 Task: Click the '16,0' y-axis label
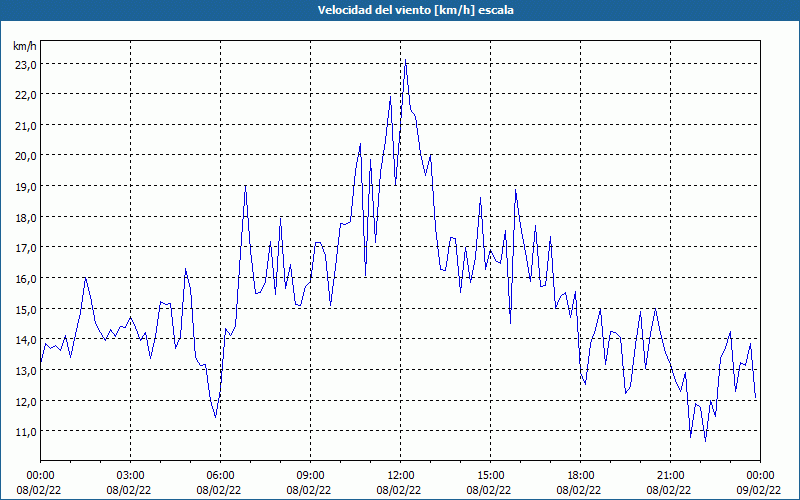[26, 279]
